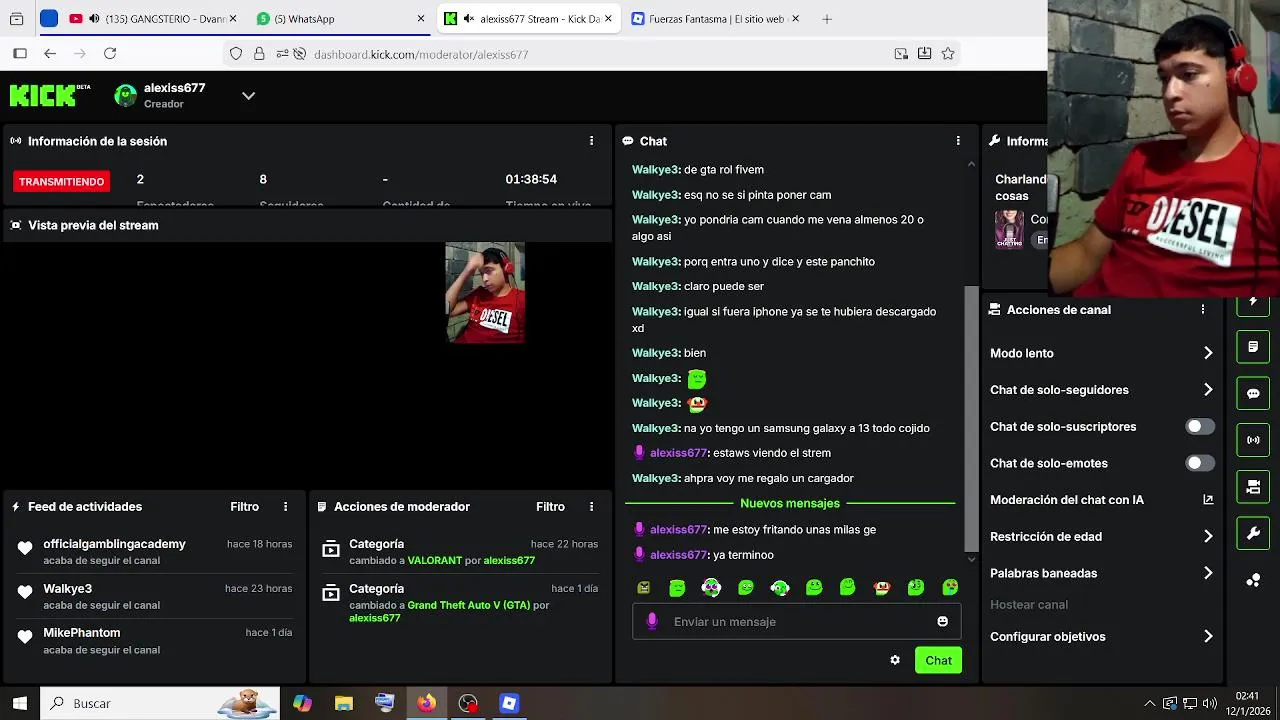The width and height of the screenshot is (1280, 720).
Task: Insert the heart-eyes green emote
Action: pos(950,588)
